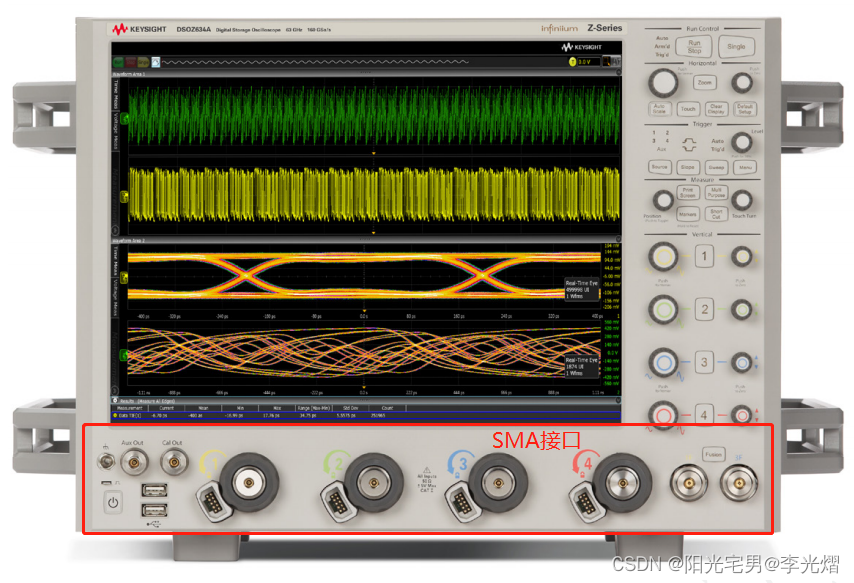Screen dimensions: 854x583
Task: Click channel 3 vertical position knob
Action: 742,363
